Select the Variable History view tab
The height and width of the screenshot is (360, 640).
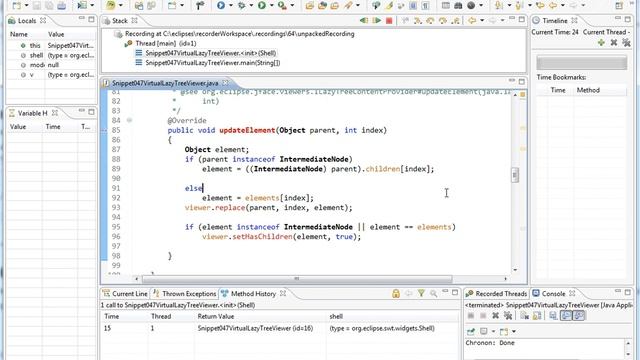33,113
